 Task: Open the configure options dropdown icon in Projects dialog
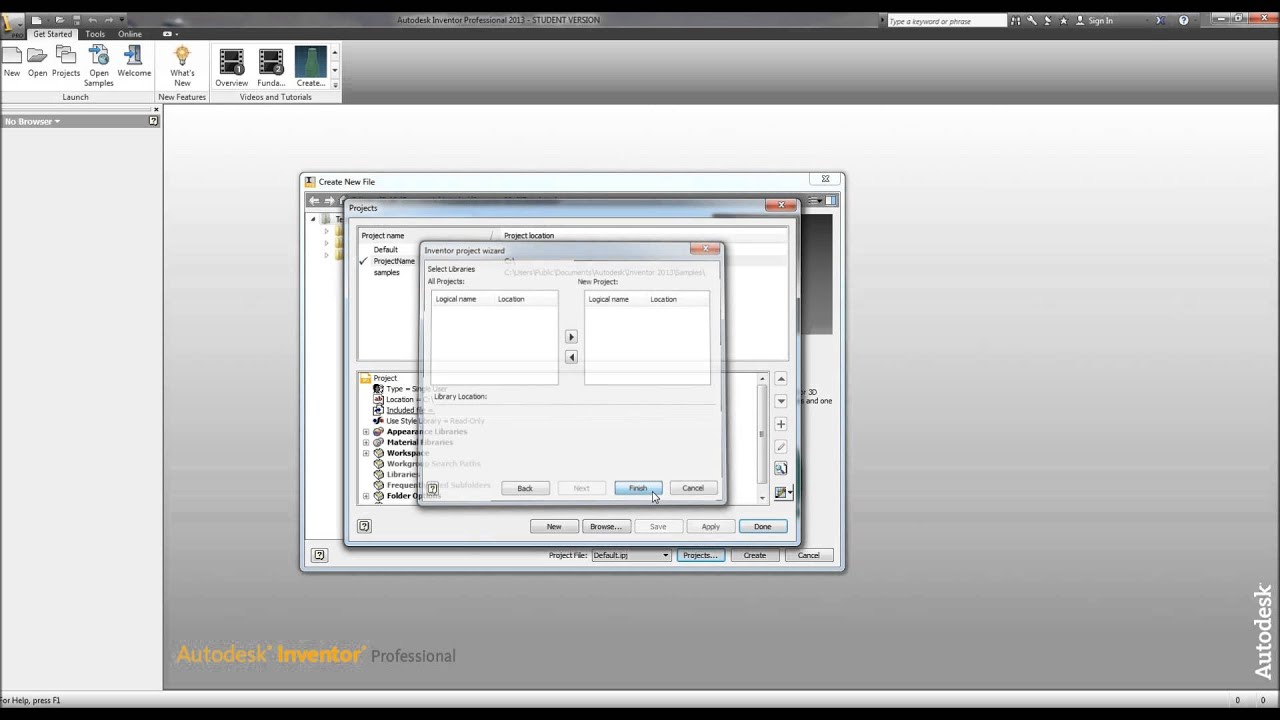[783, 492]
